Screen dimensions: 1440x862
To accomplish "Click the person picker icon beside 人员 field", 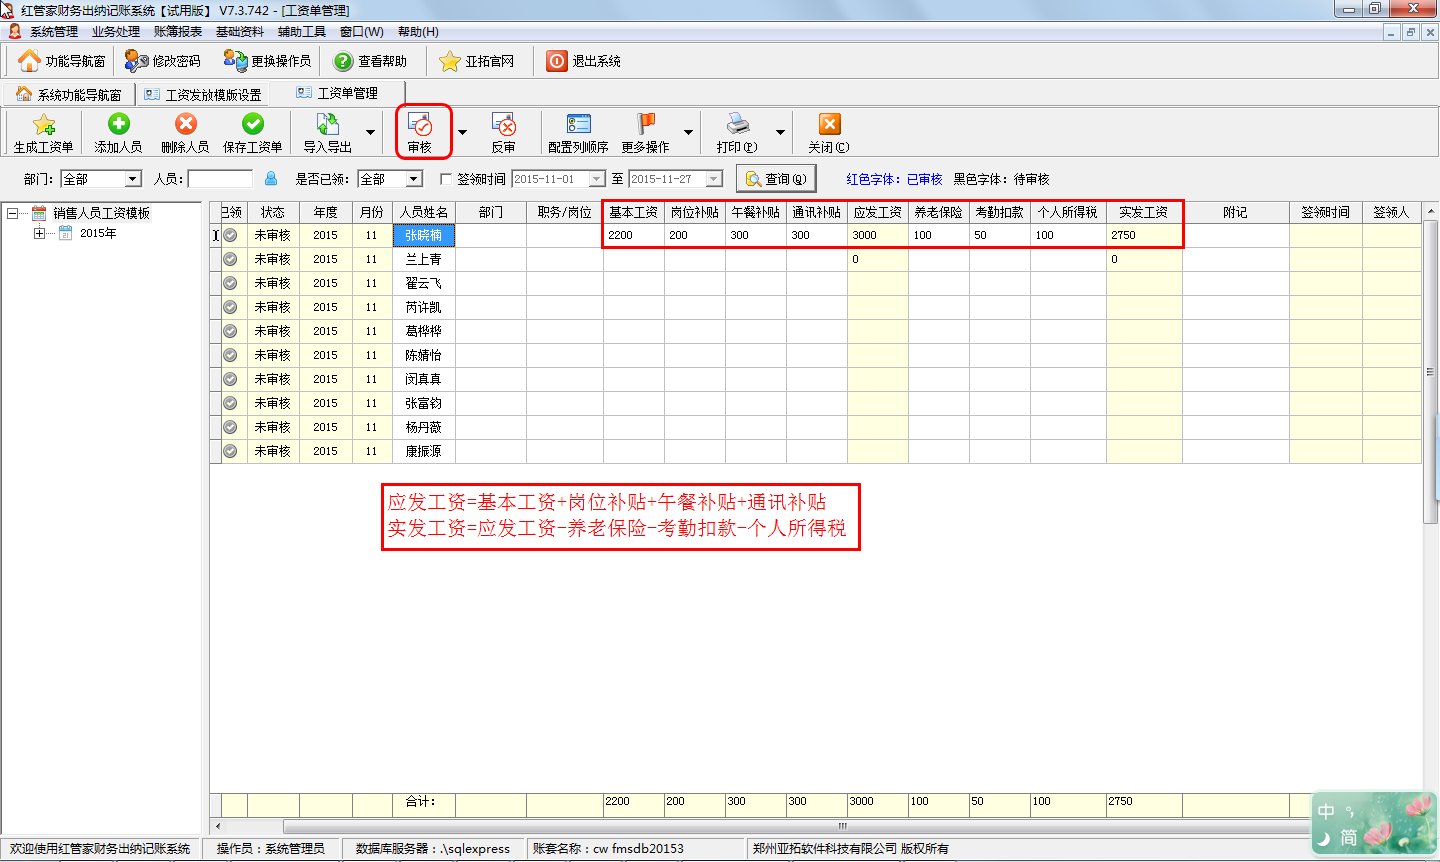I will (x=271, y=179).
